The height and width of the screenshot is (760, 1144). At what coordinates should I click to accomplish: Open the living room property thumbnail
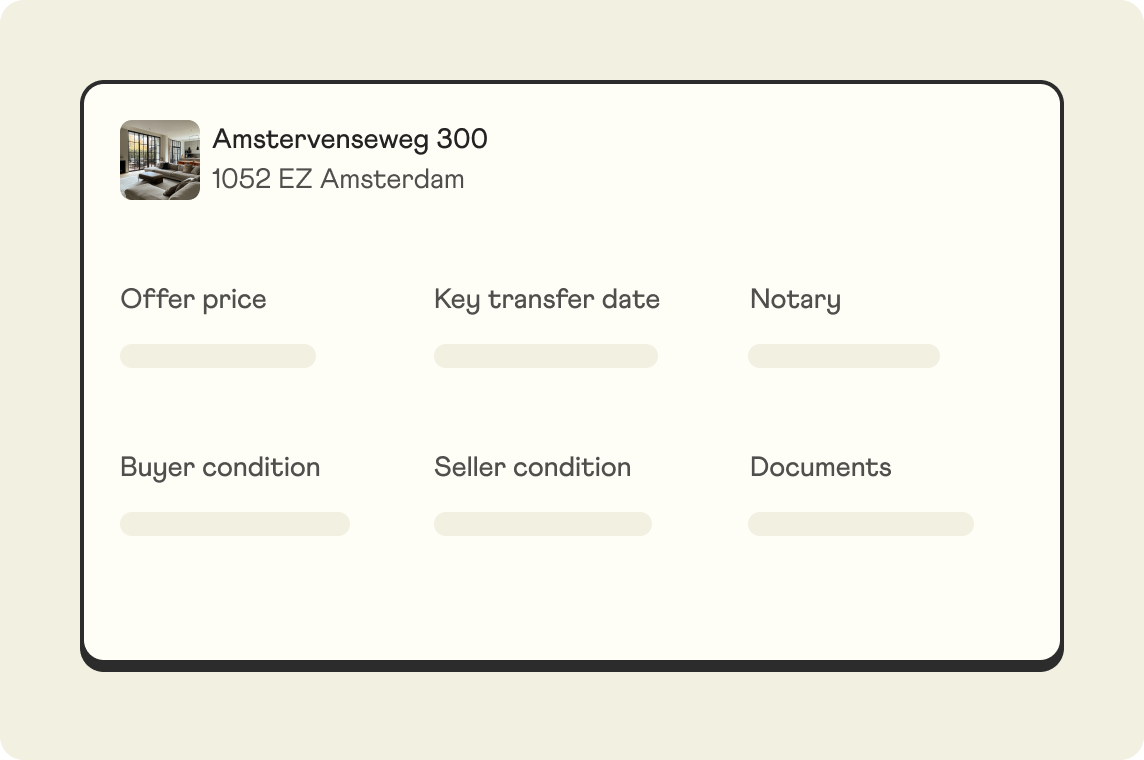tap(160, 160)
